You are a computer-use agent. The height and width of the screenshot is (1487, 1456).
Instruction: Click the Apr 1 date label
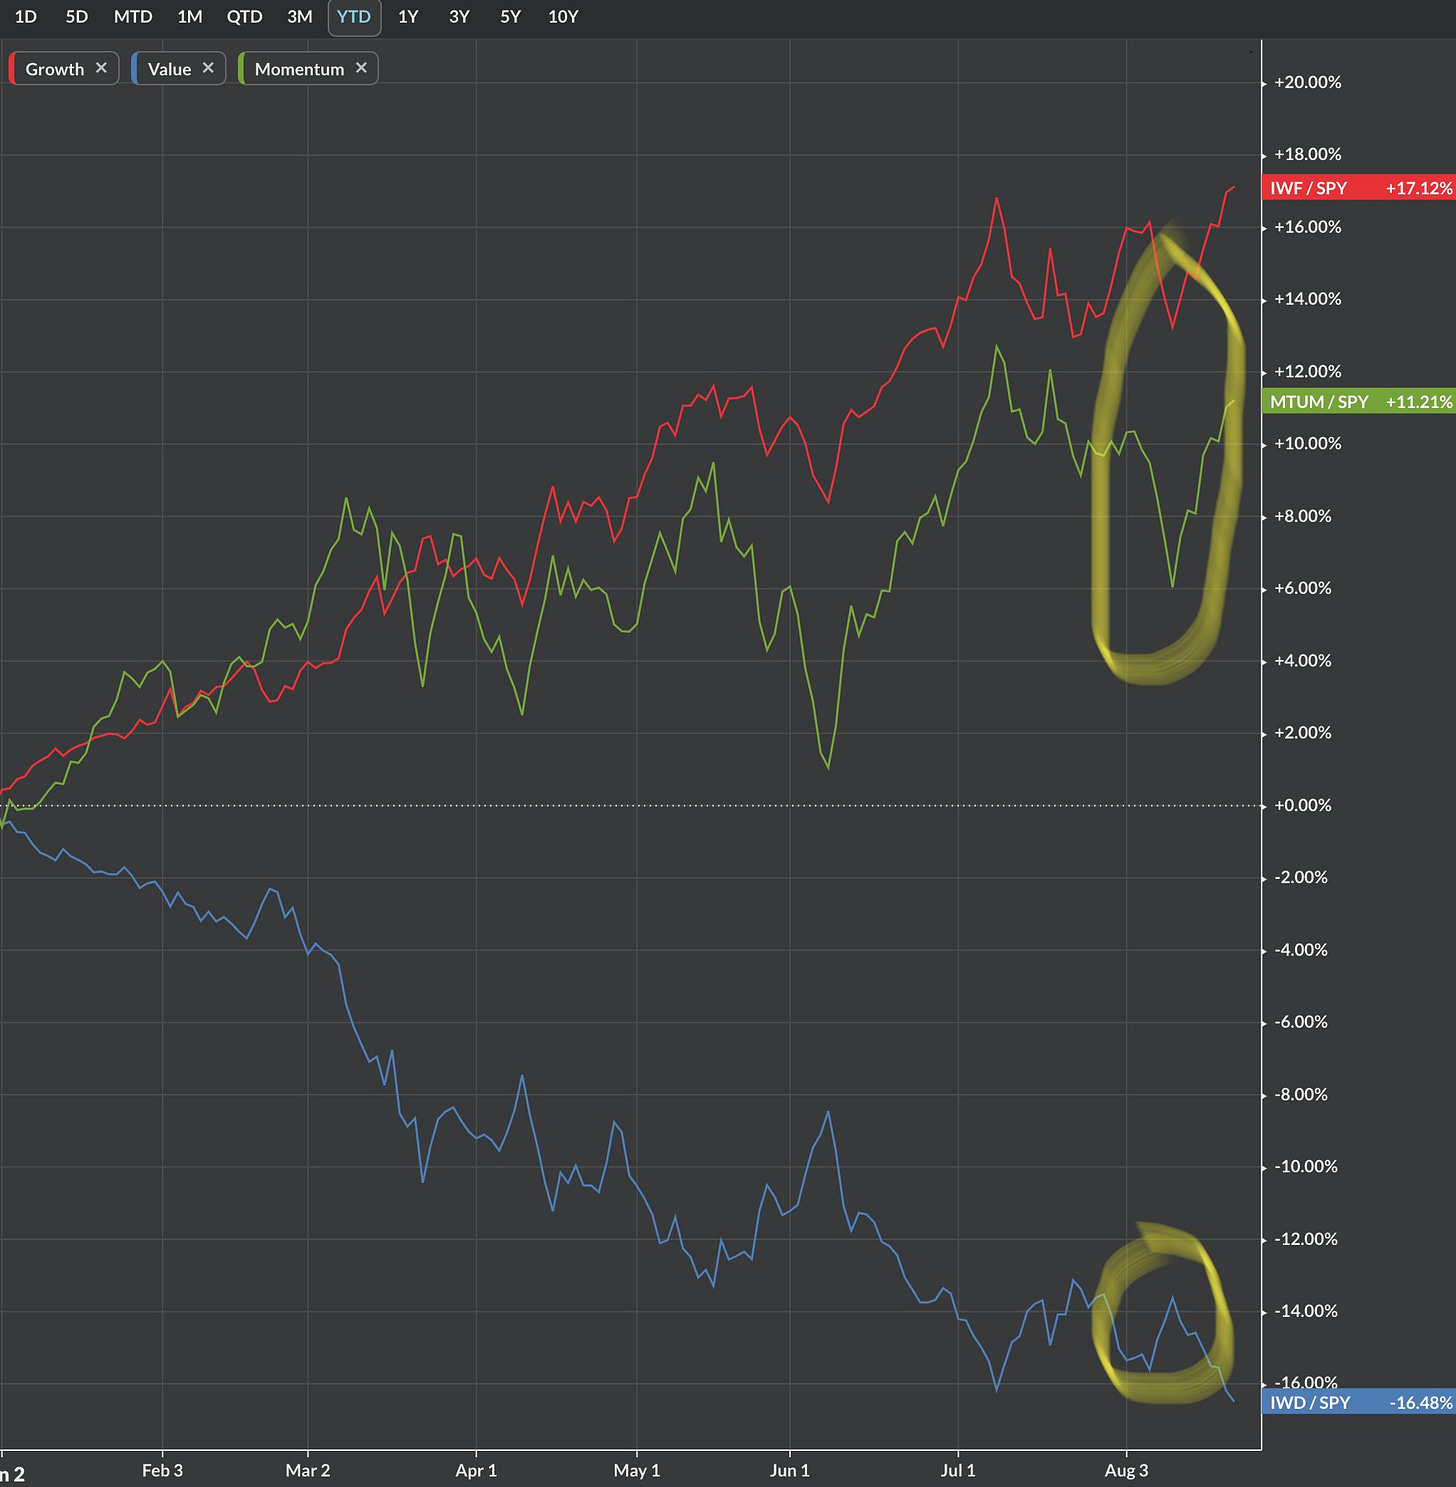pos(476,1470)
